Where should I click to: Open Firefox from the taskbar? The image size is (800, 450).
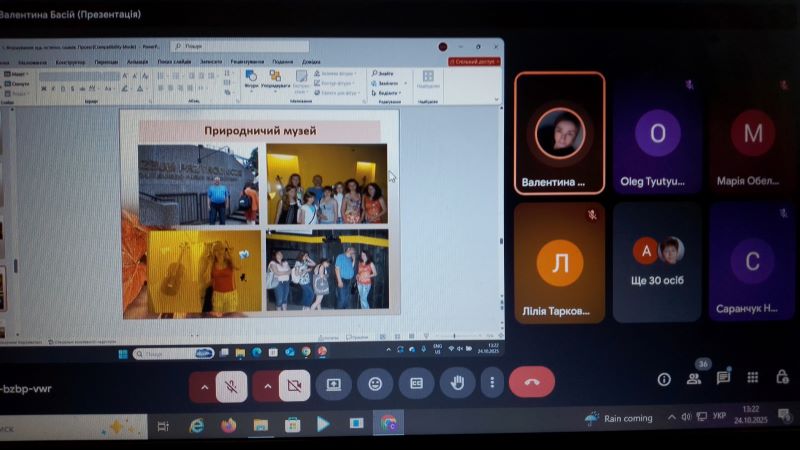228,425
